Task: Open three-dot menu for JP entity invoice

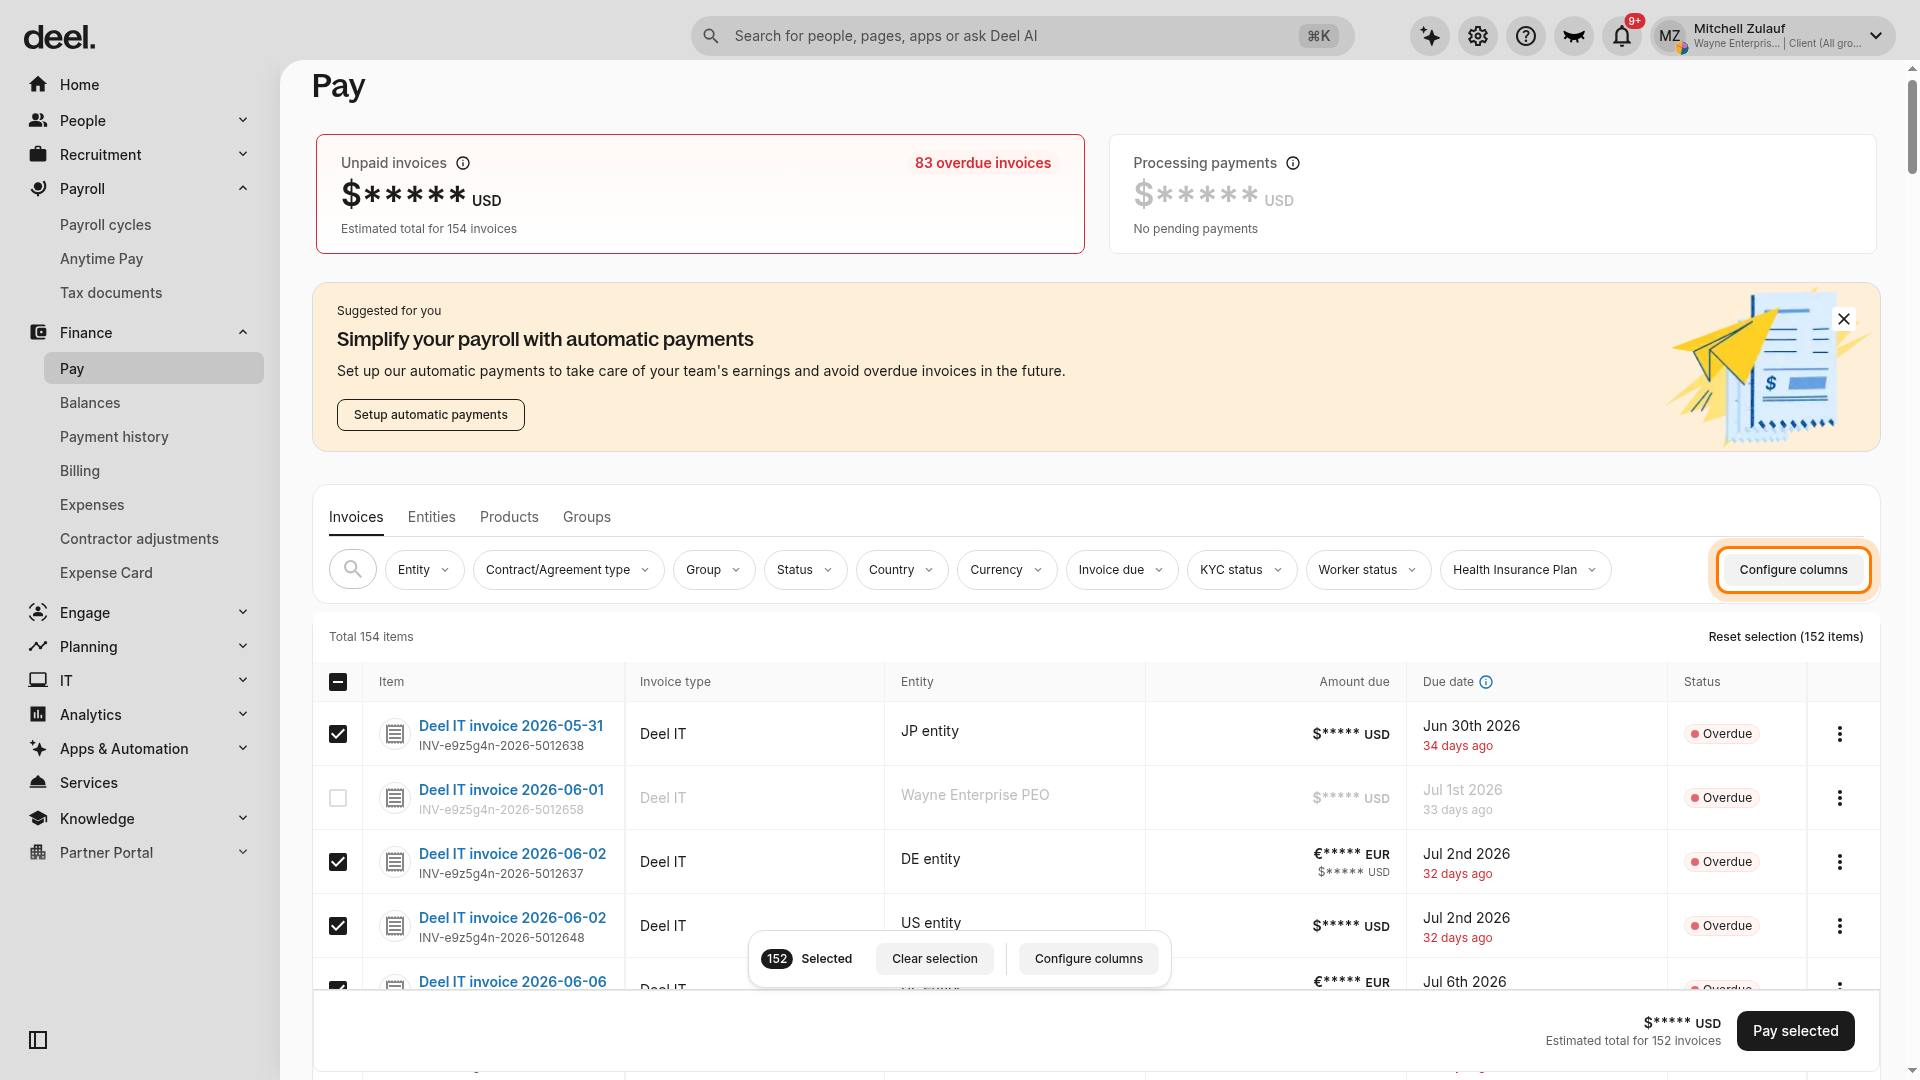Action: tap(1840, 734)
